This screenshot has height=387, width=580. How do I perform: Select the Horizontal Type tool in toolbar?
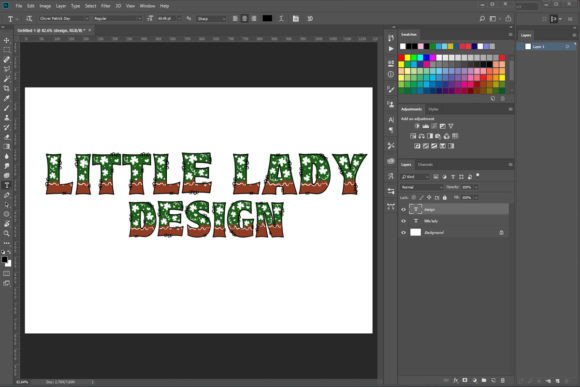pos(6,185)
